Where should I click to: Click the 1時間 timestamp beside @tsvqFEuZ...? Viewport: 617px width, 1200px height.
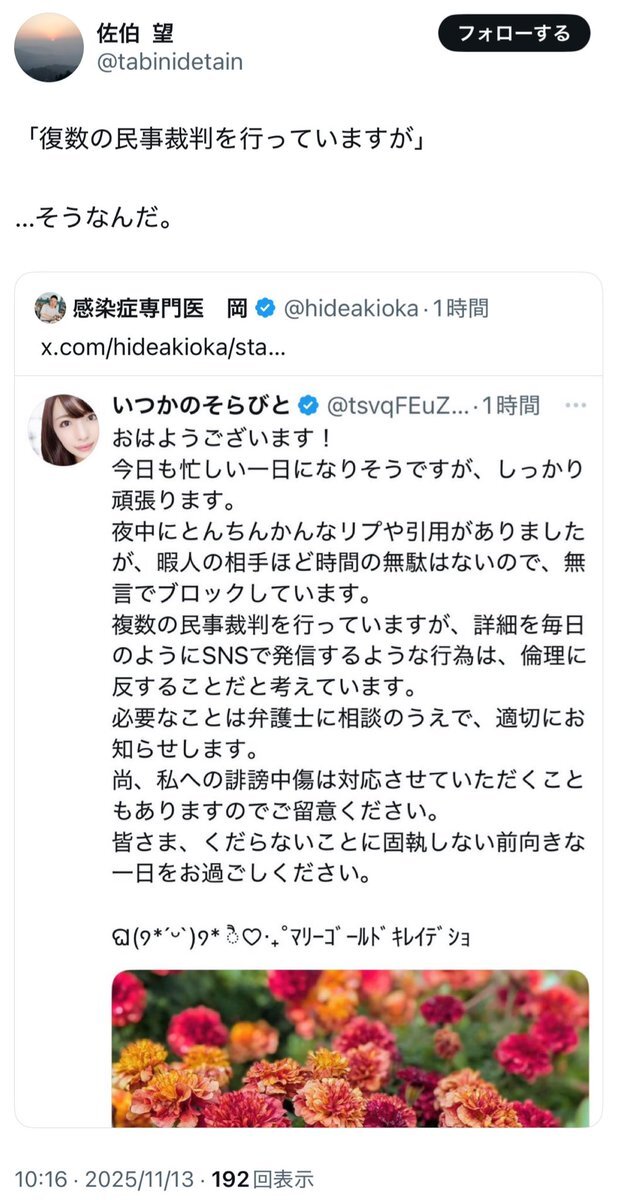click(x=509, y=405)
